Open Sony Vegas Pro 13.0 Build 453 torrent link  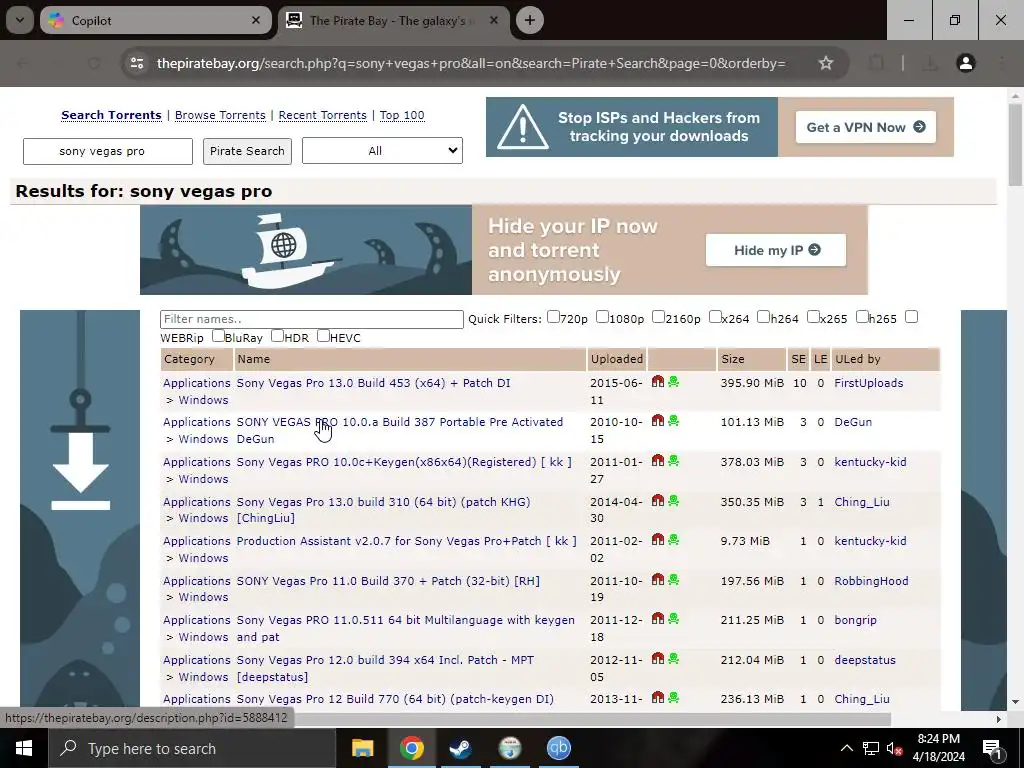[374, 383]
